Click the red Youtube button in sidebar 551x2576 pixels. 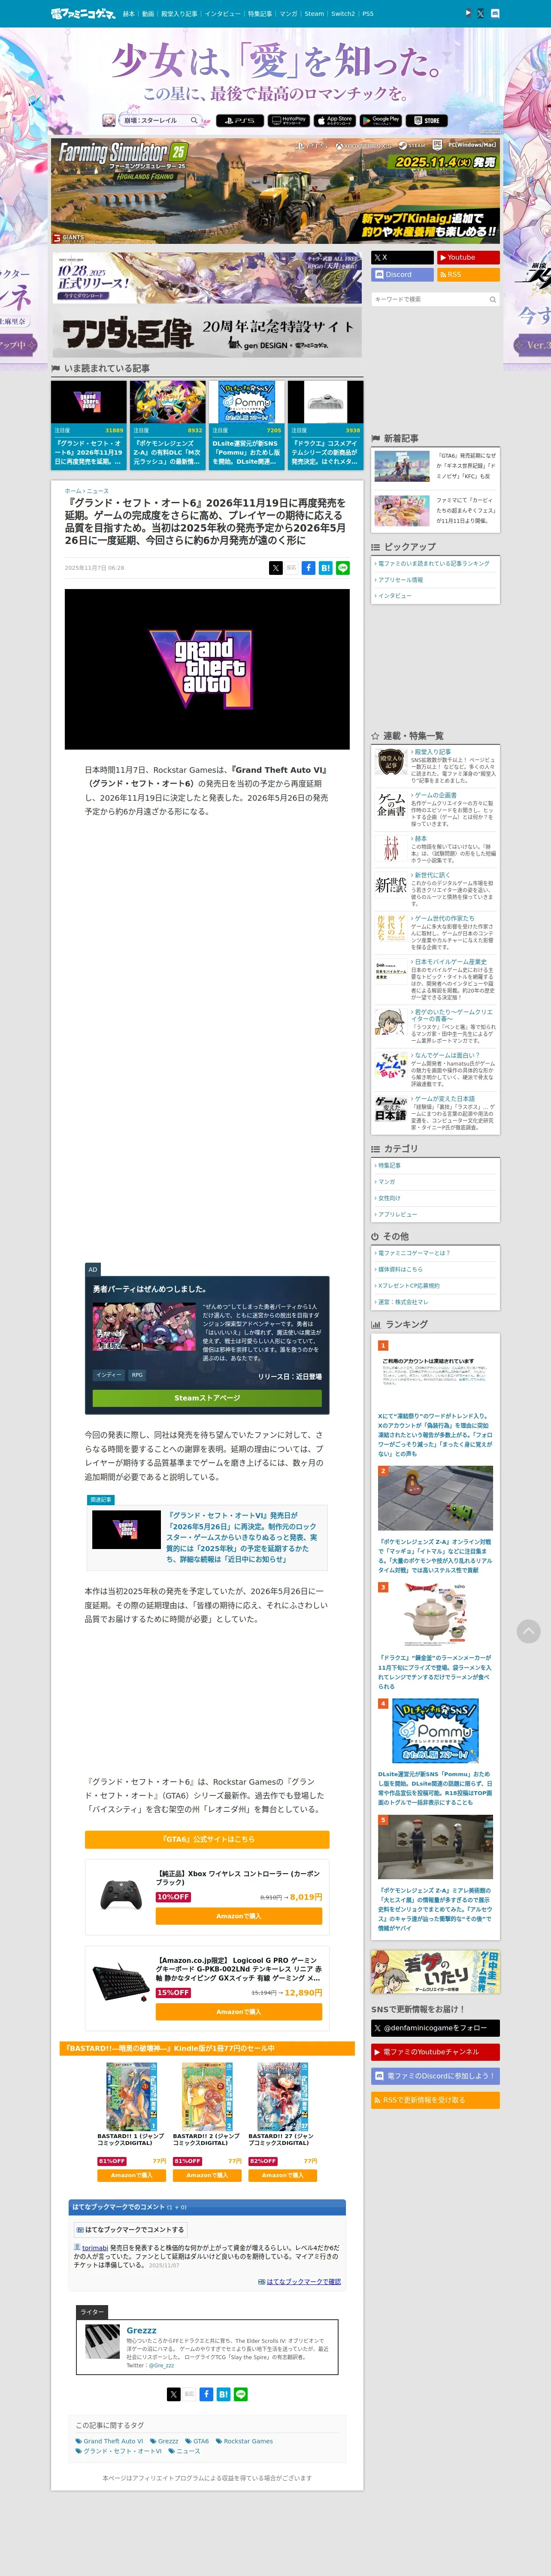(468, 257)
